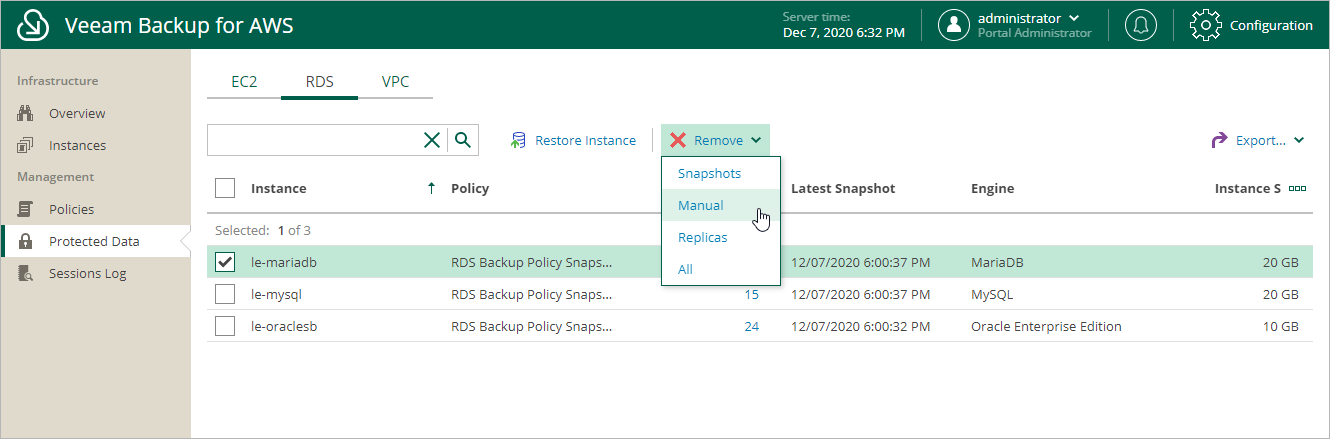
Task: Toggle the select-all header checkbox
Action: coord(225,188)
